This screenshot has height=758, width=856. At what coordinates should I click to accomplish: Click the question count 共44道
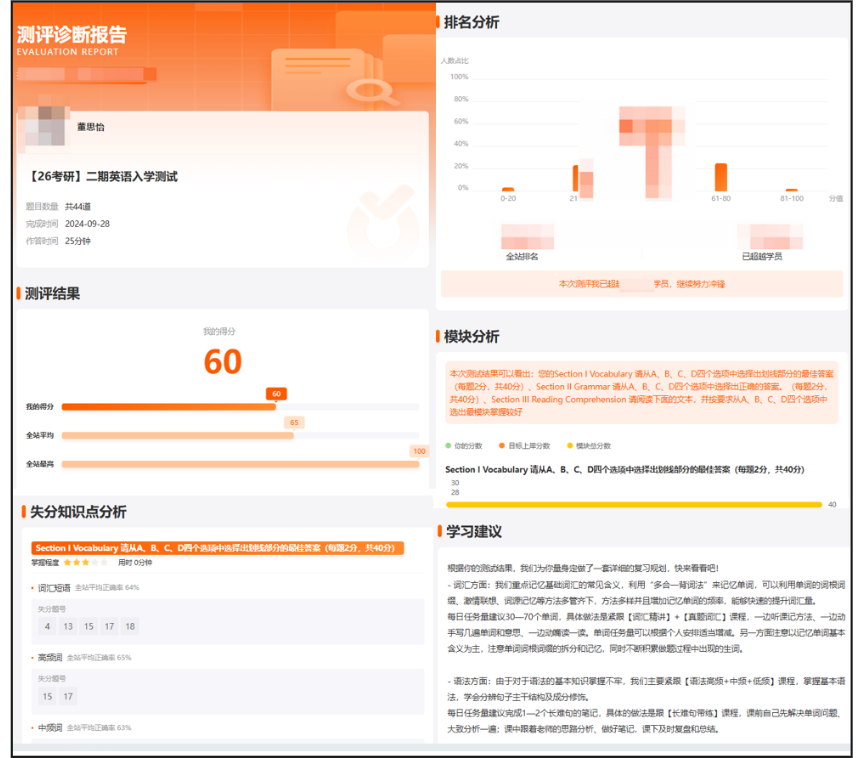[x=78, y=206]
